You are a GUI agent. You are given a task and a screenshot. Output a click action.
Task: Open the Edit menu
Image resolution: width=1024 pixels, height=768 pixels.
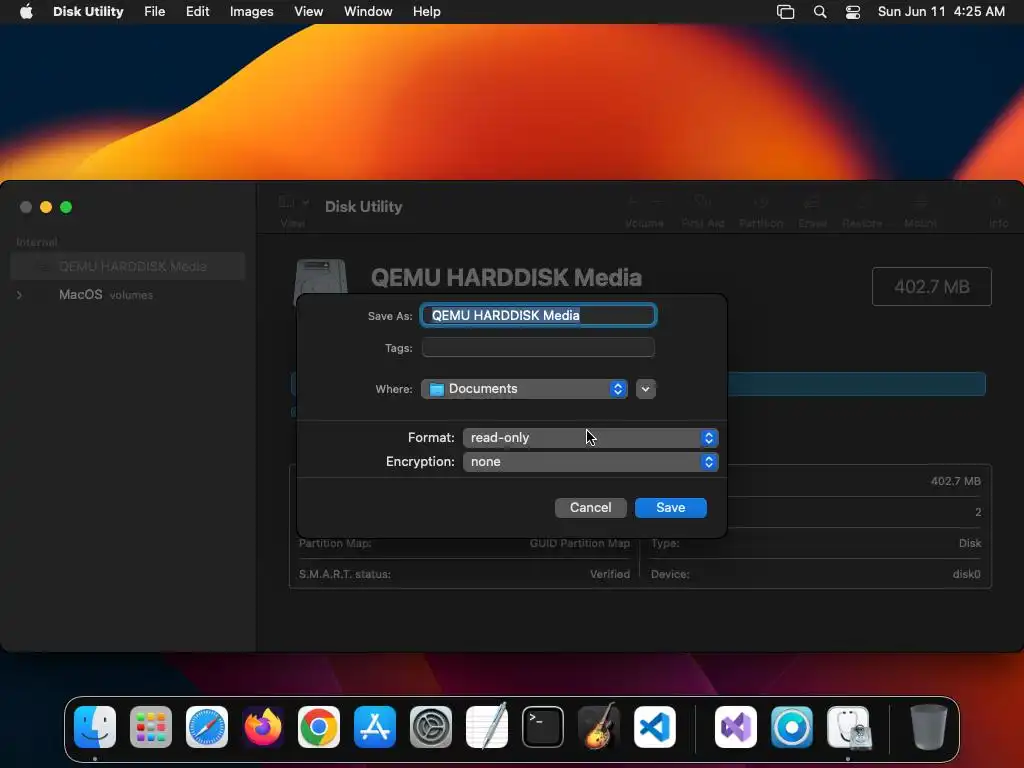click(x=197, y=12)
